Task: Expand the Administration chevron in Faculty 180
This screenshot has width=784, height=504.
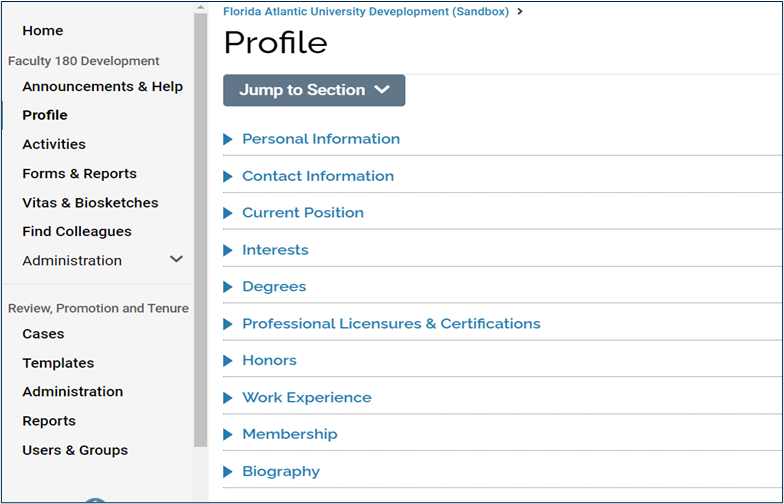Action: (x=177, y=260)
